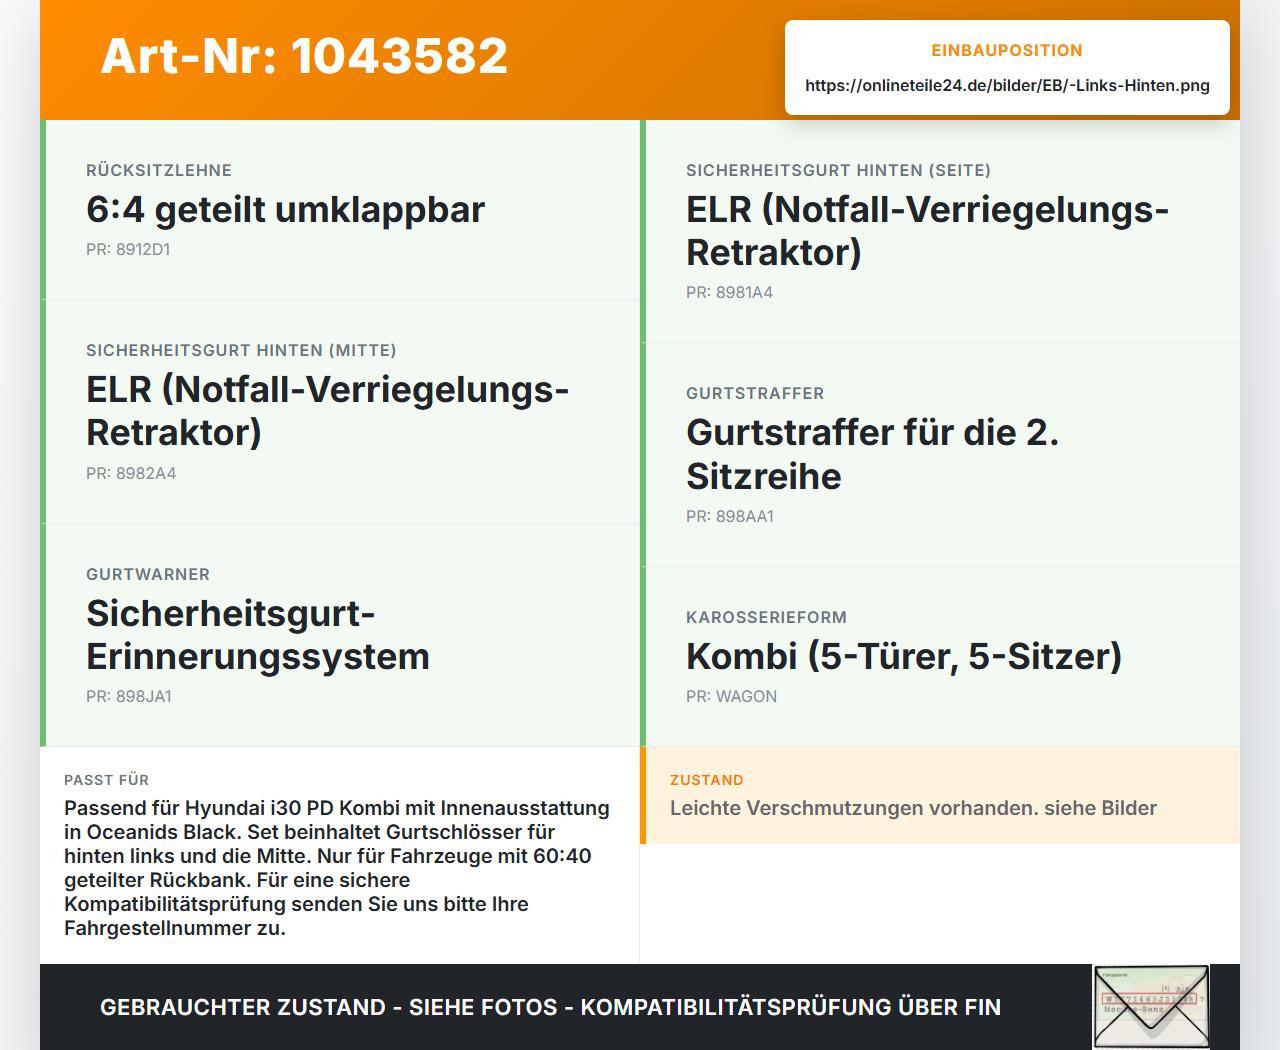This screenshot has width=1280, height=1050.
Task: Select the Art-Nr 1043582 heading
Action: coord(304,56)
